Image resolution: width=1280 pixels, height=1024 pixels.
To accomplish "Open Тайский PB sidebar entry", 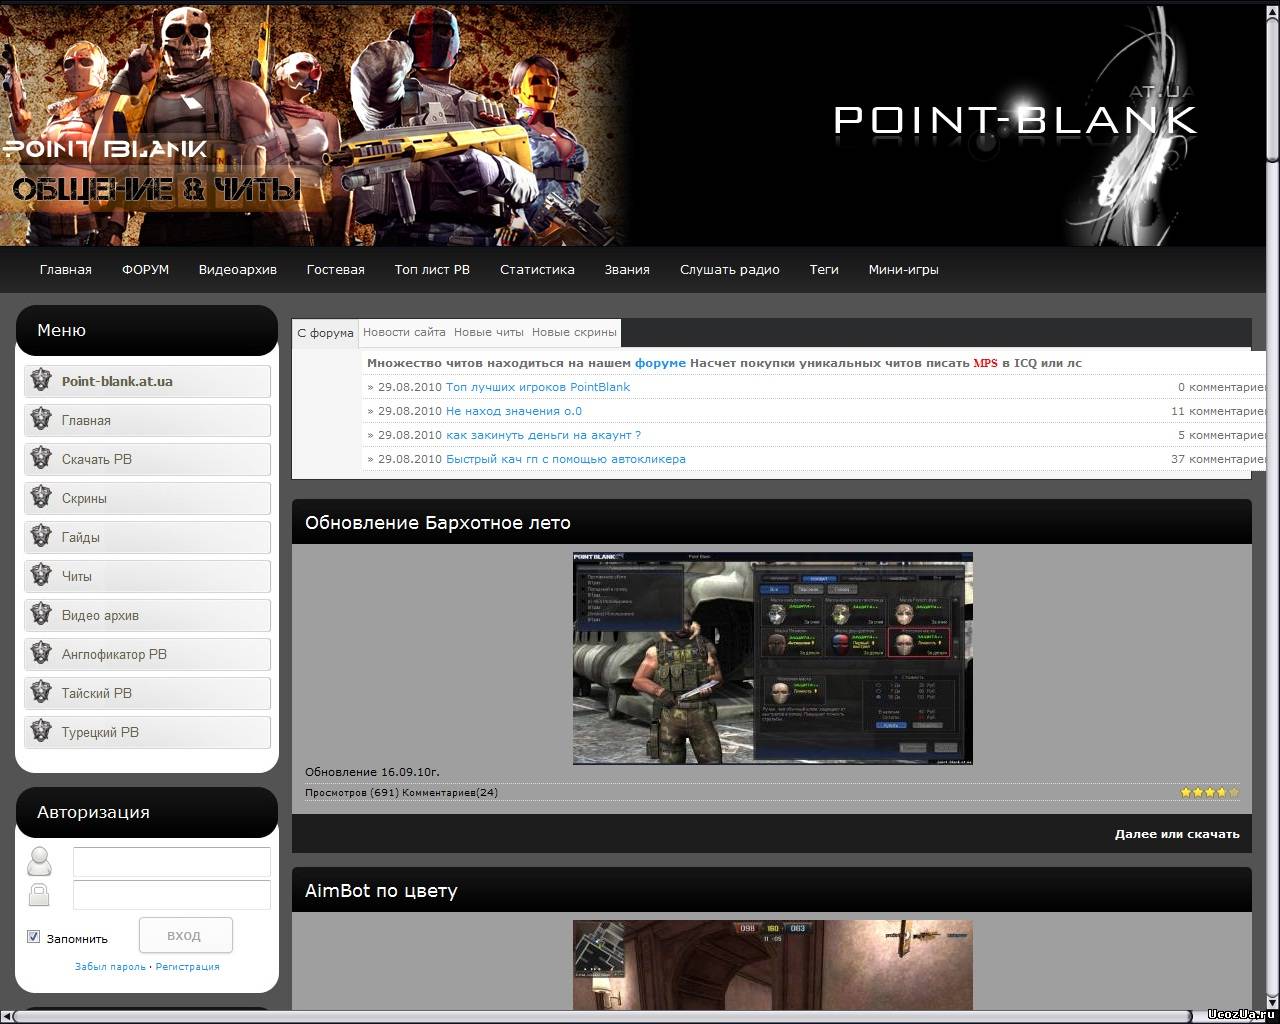I will [147, 693].
